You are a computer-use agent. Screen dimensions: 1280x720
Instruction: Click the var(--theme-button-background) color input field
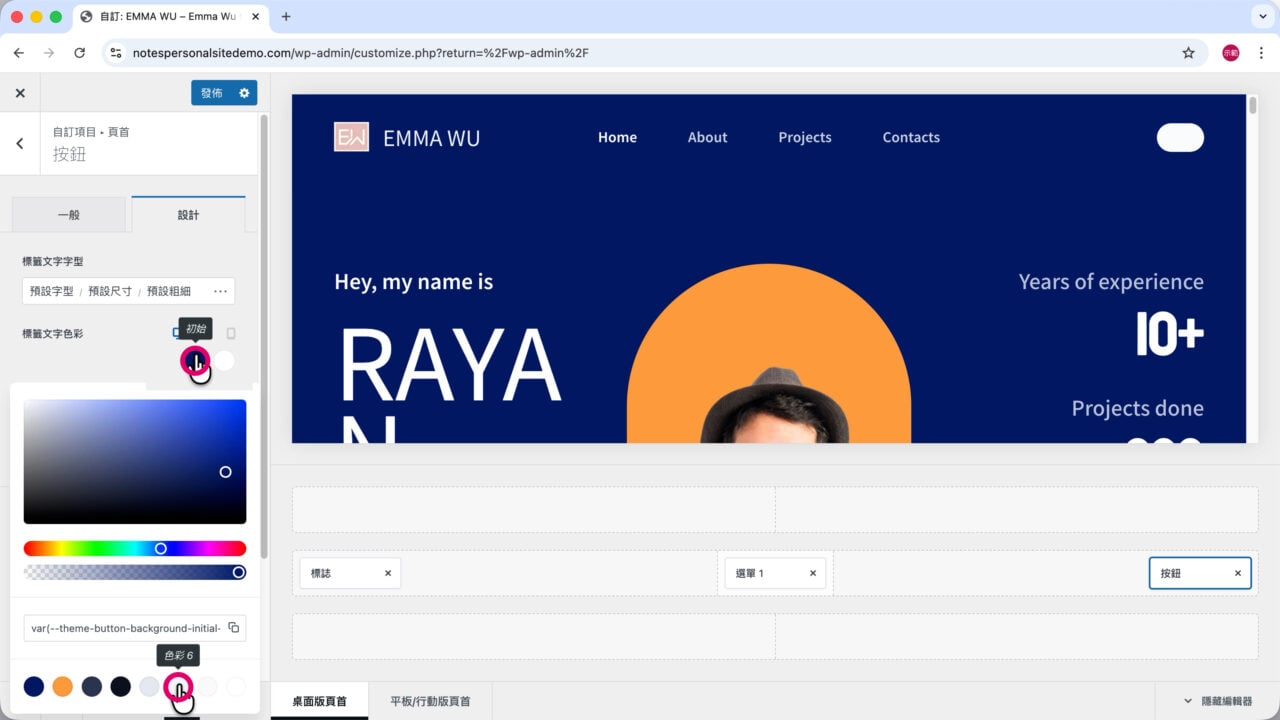click(x=125, y=628)
